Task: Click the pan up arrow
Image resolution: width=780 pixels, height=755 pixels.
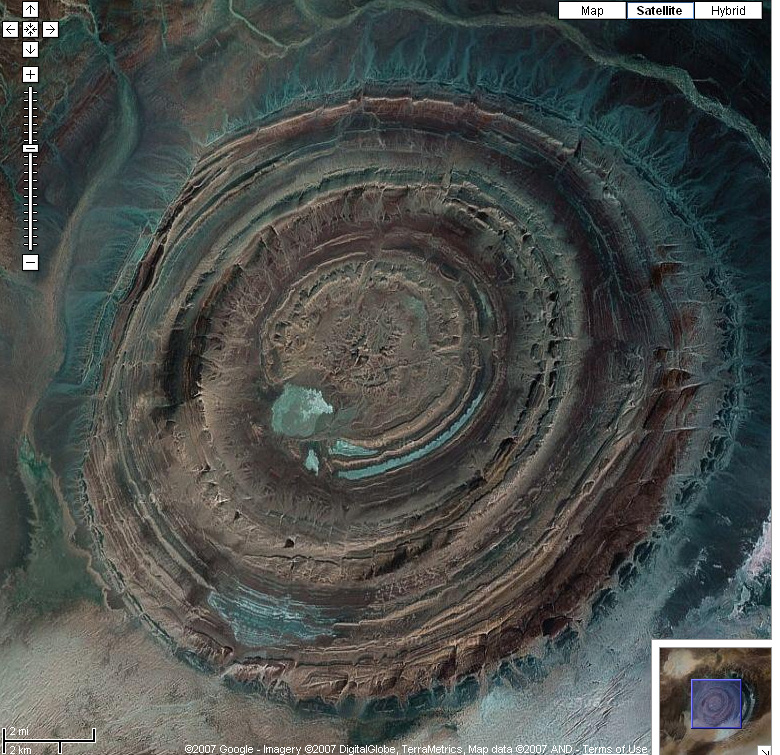Action: point(30,10)
